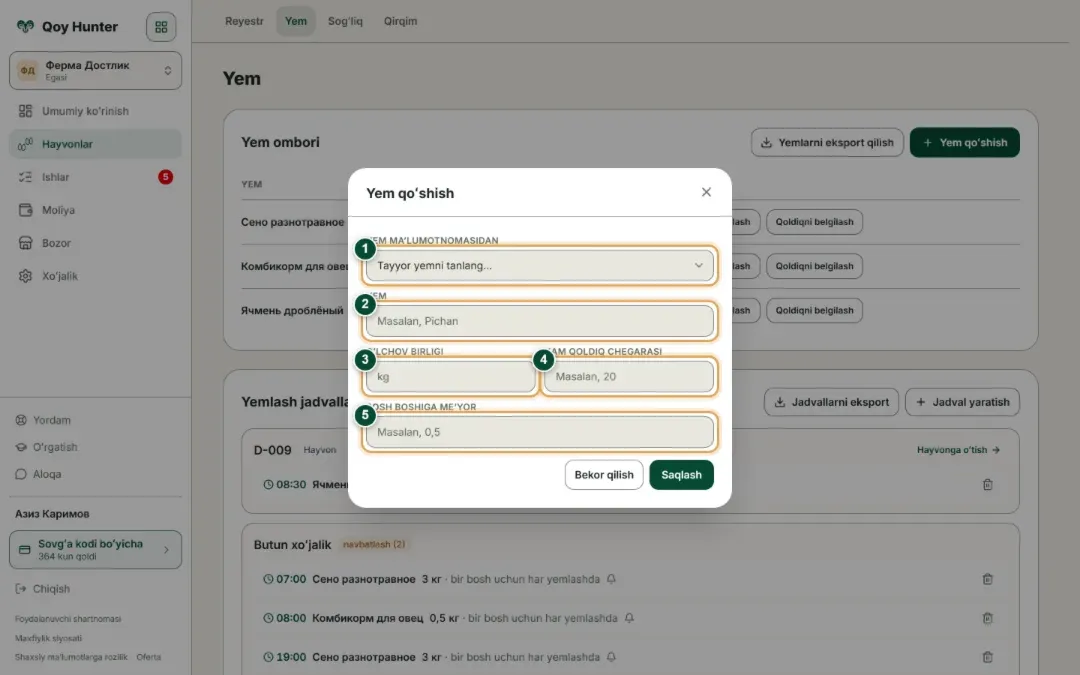Image resolution: width=1080 pixels, height=675 pixels.
Task: Click the Jadval yaratish button
Action: click(x=962, y=402)
